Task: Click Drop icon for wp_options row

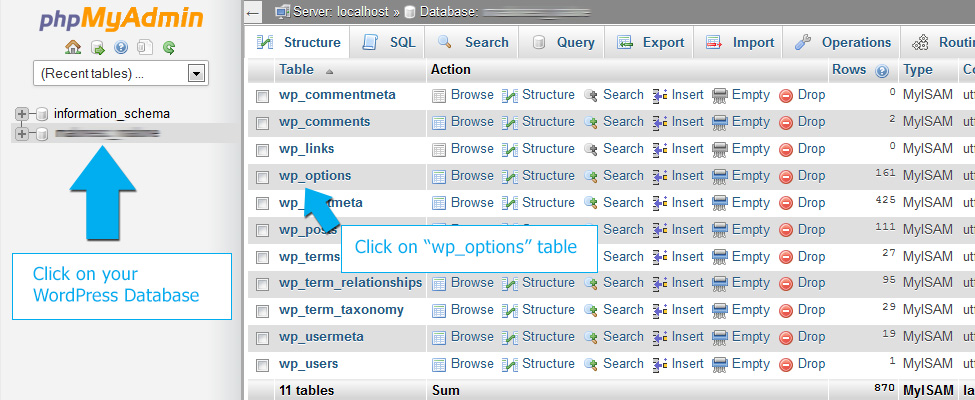Action: 786,177
